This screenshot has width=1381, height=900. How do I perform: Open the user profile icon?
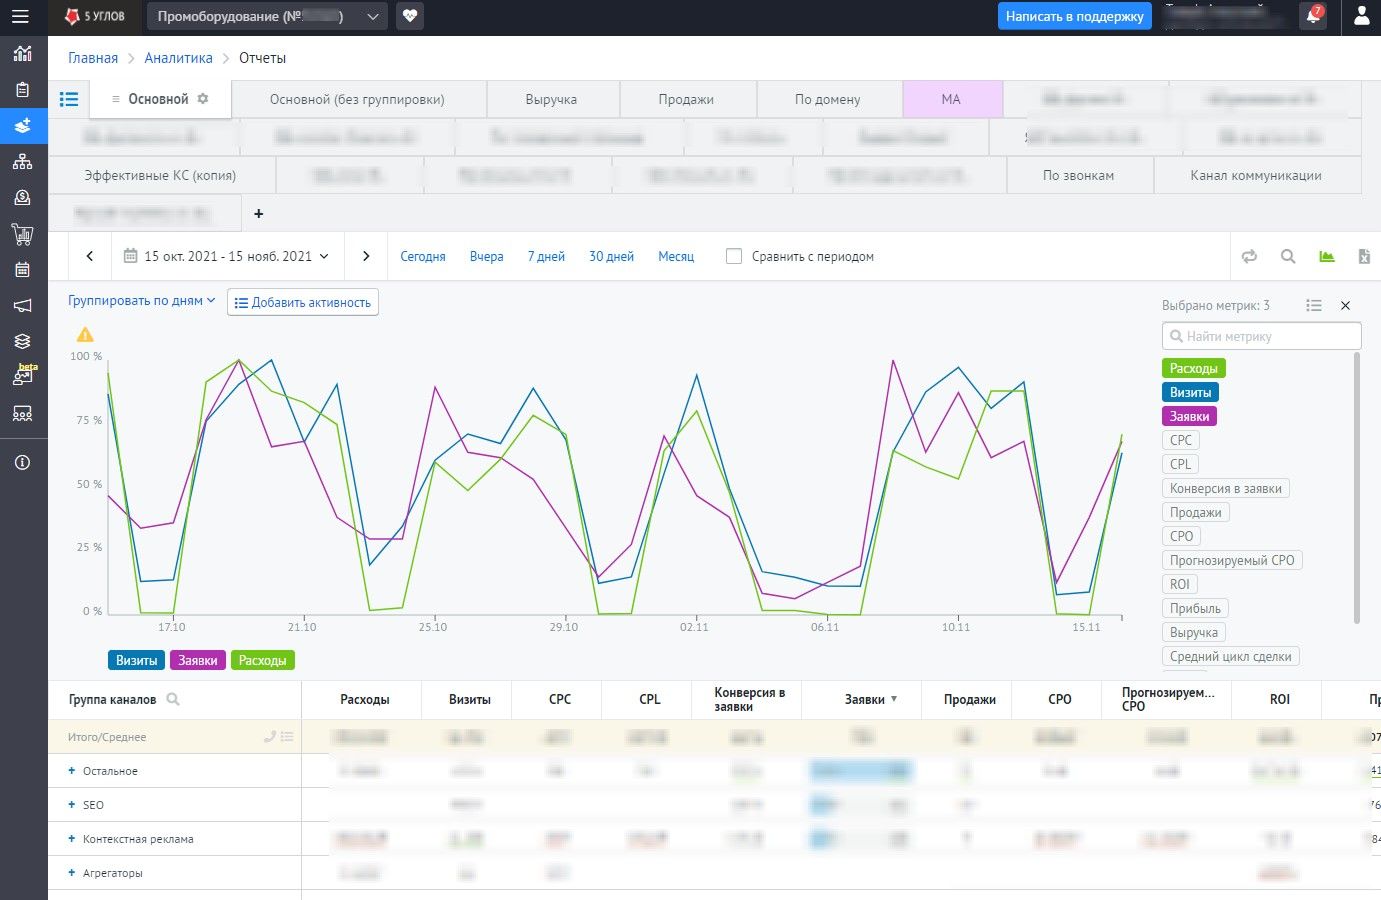coord(1361,17)
